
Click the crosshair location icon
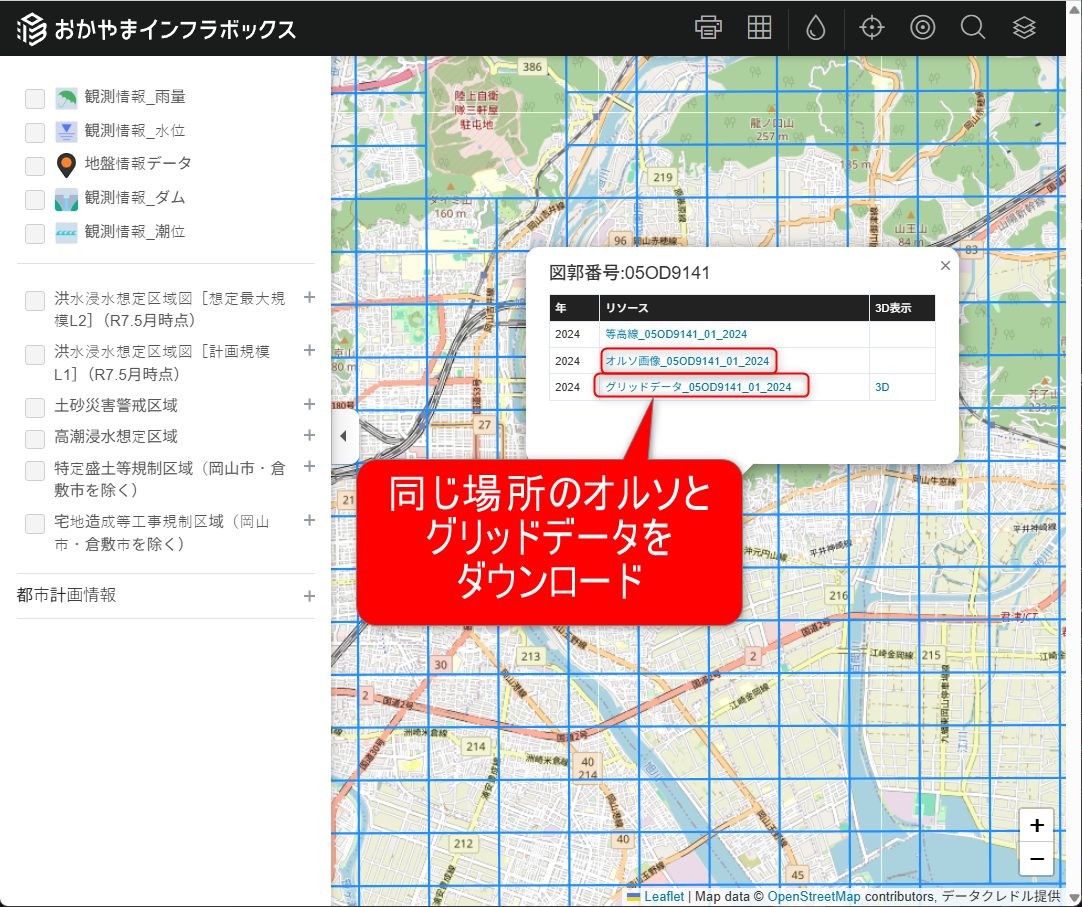(872, 28)
